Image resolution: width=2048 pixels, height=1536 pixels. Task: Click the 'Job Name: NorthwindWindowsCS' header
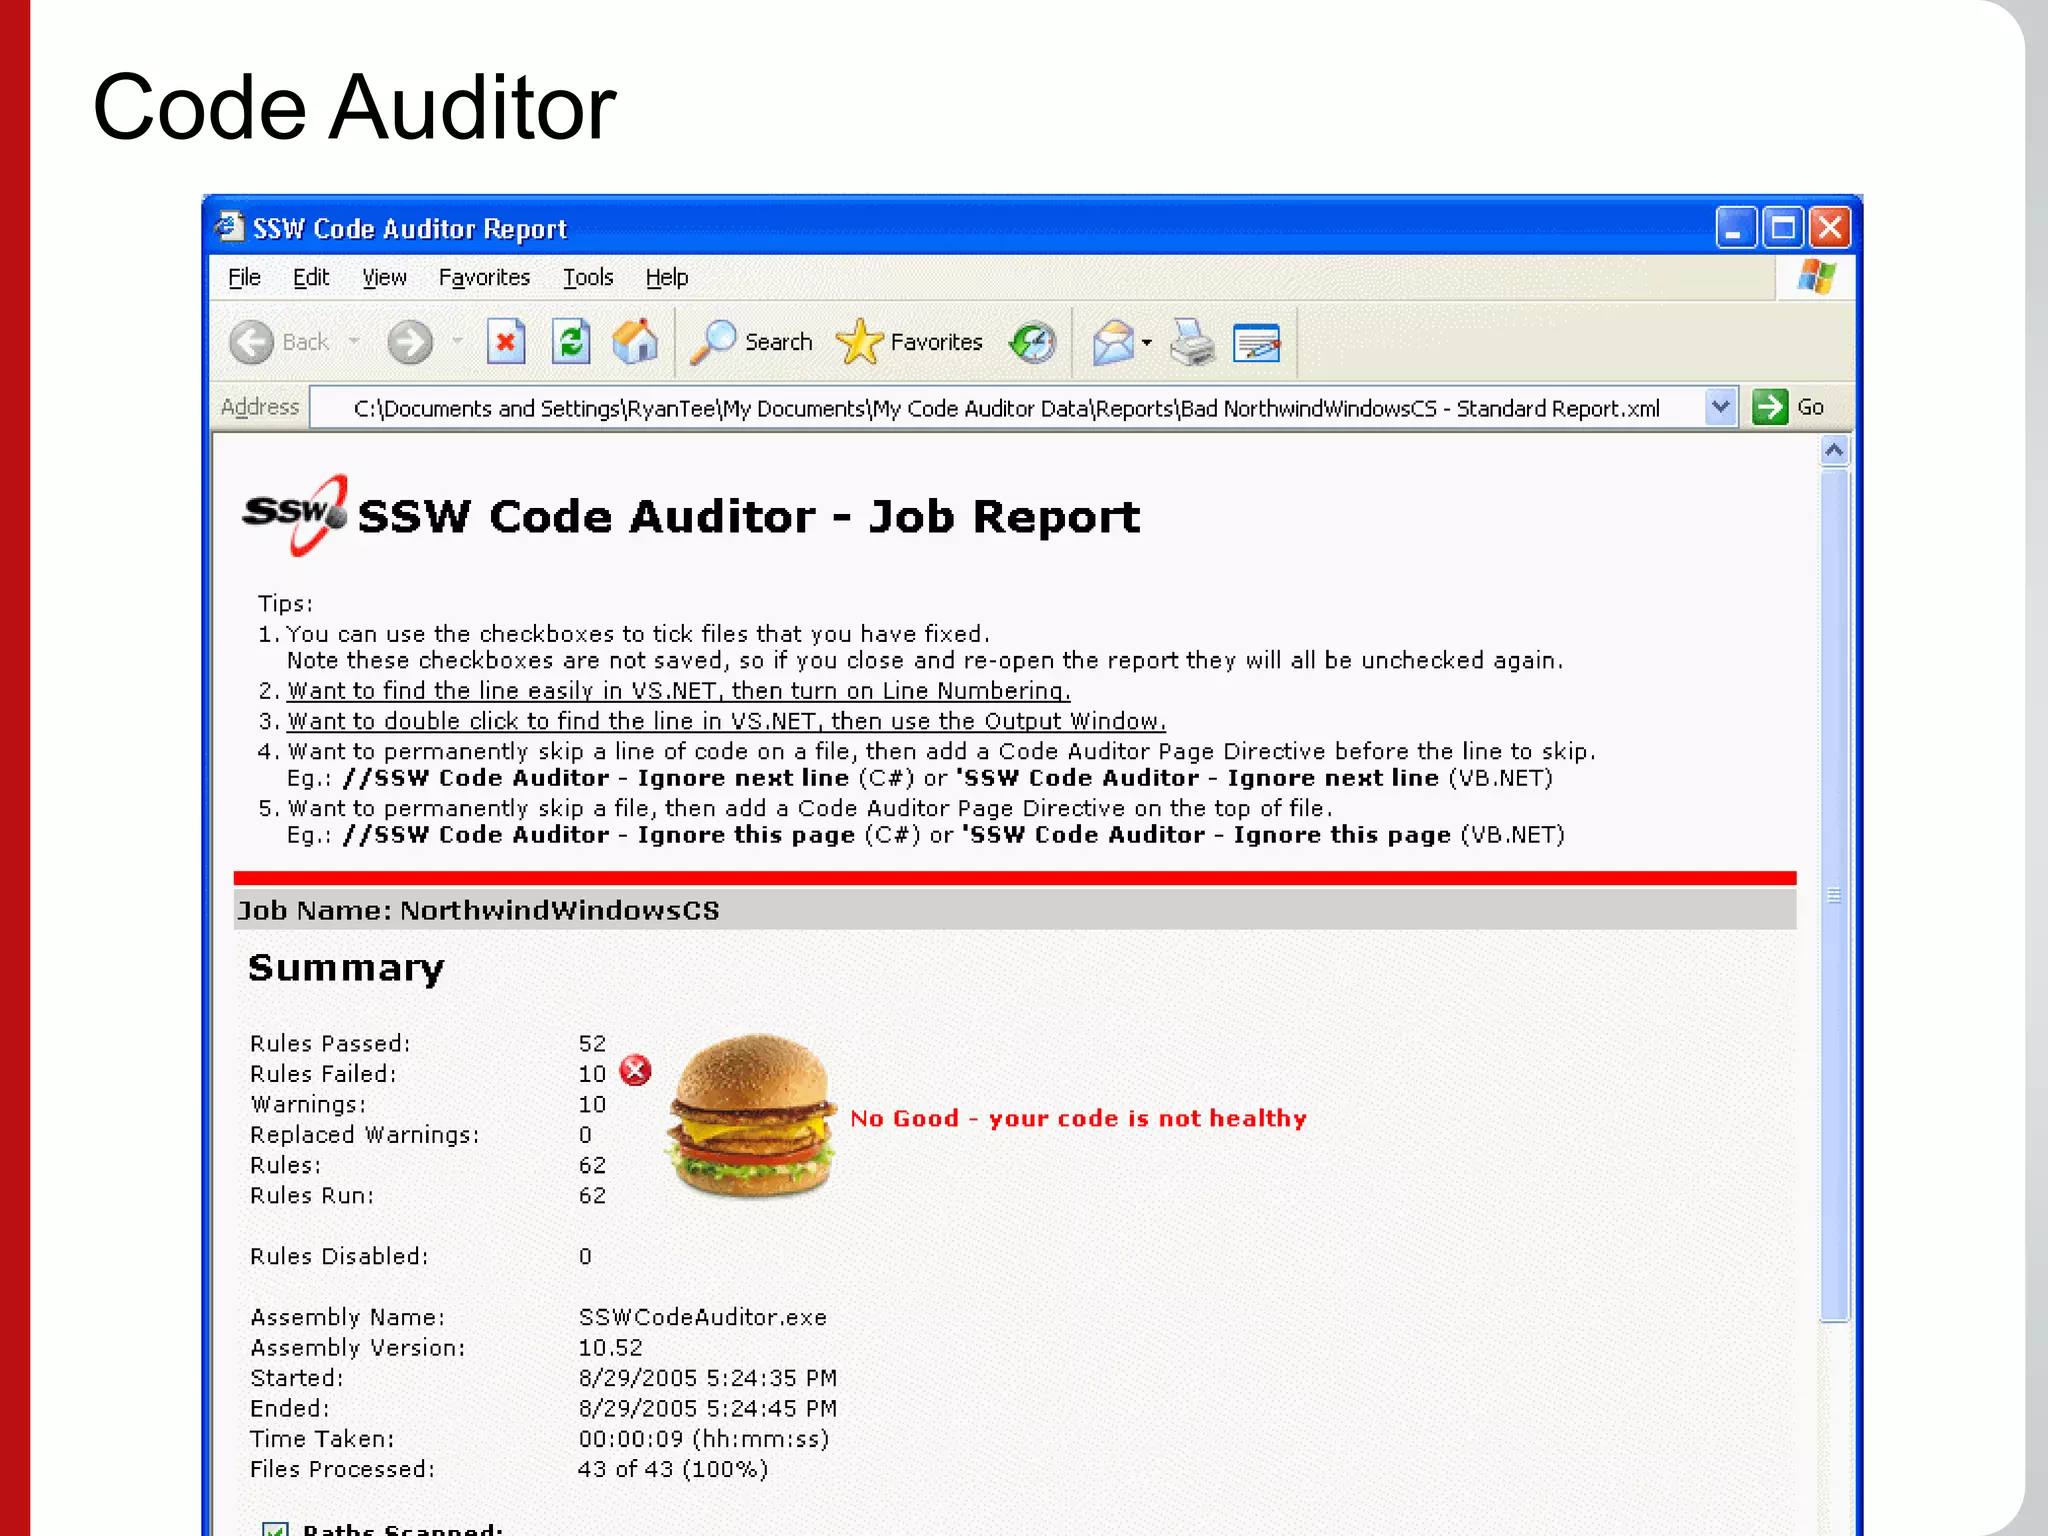478,910
